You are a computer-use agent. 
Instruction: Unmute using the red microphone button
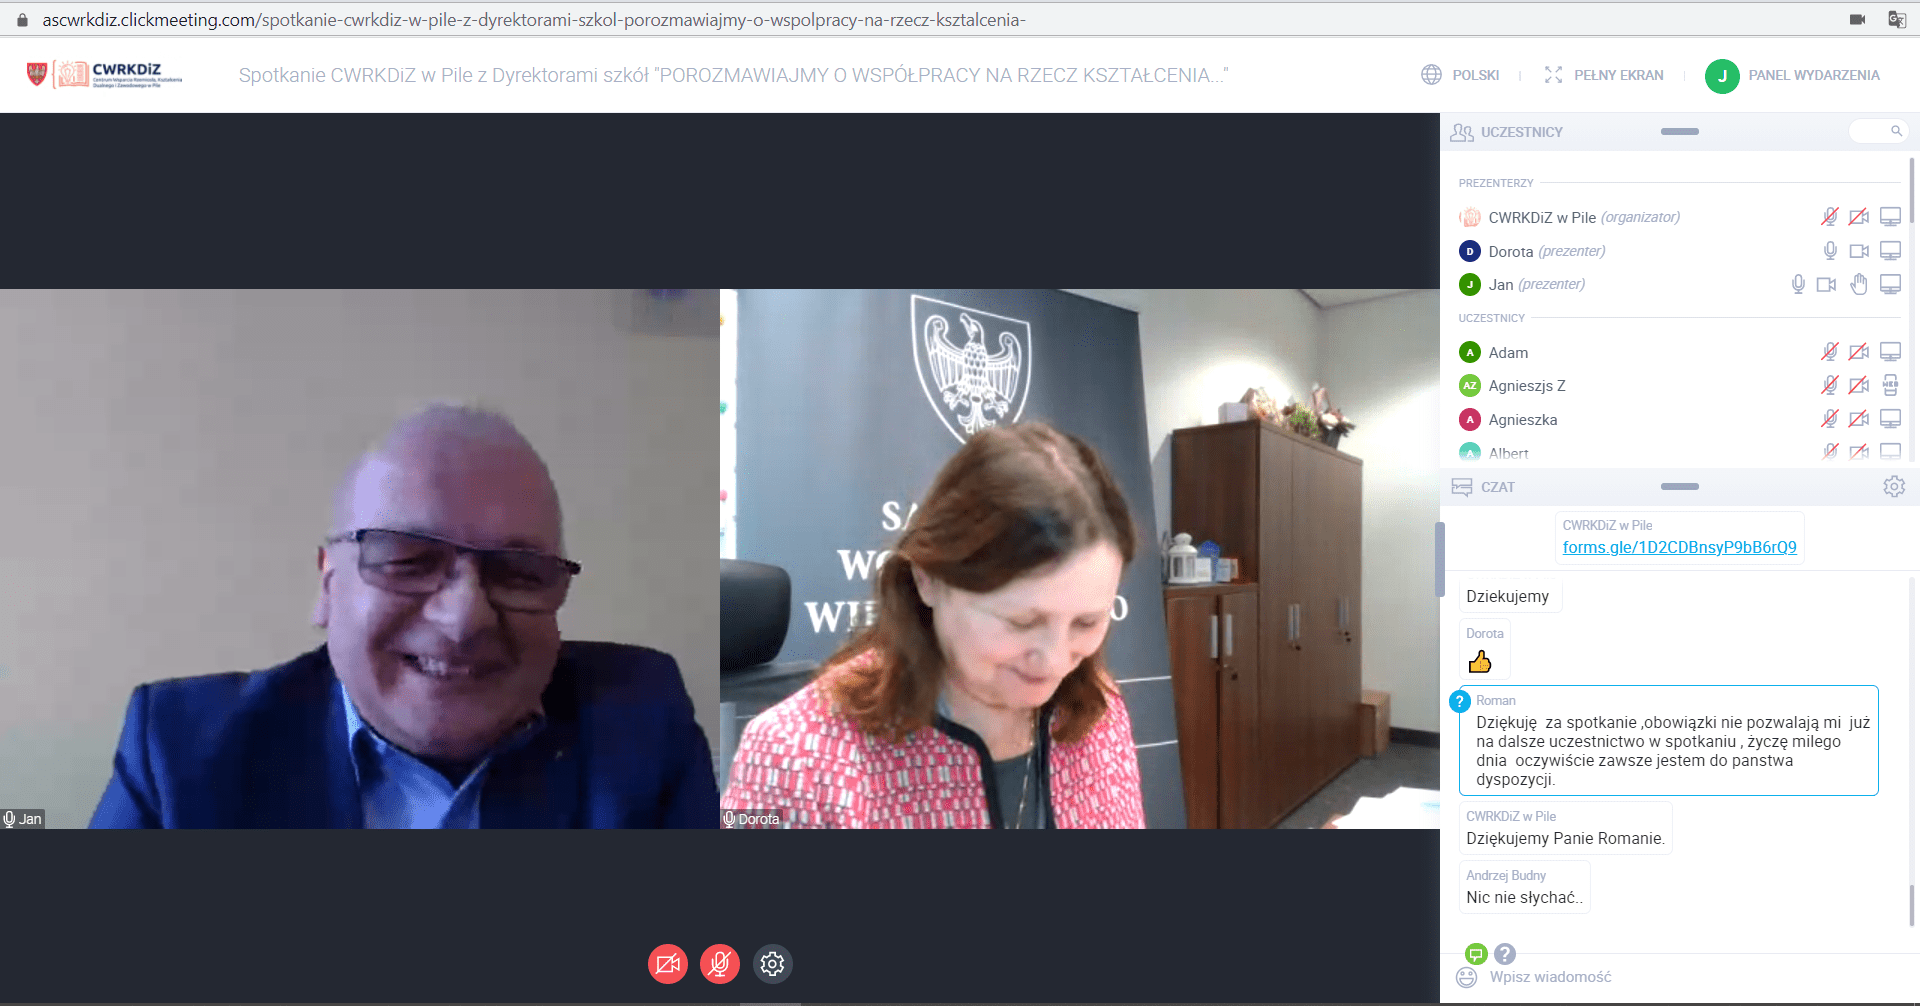720,964
